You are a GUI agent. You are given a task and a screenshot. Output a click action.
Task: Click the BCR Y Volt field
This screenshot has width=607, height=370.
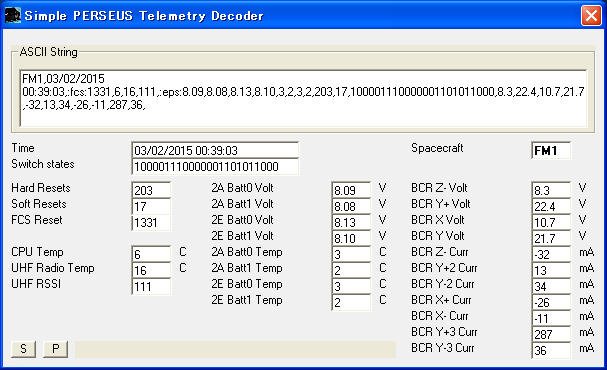click(x=551, y=238)
